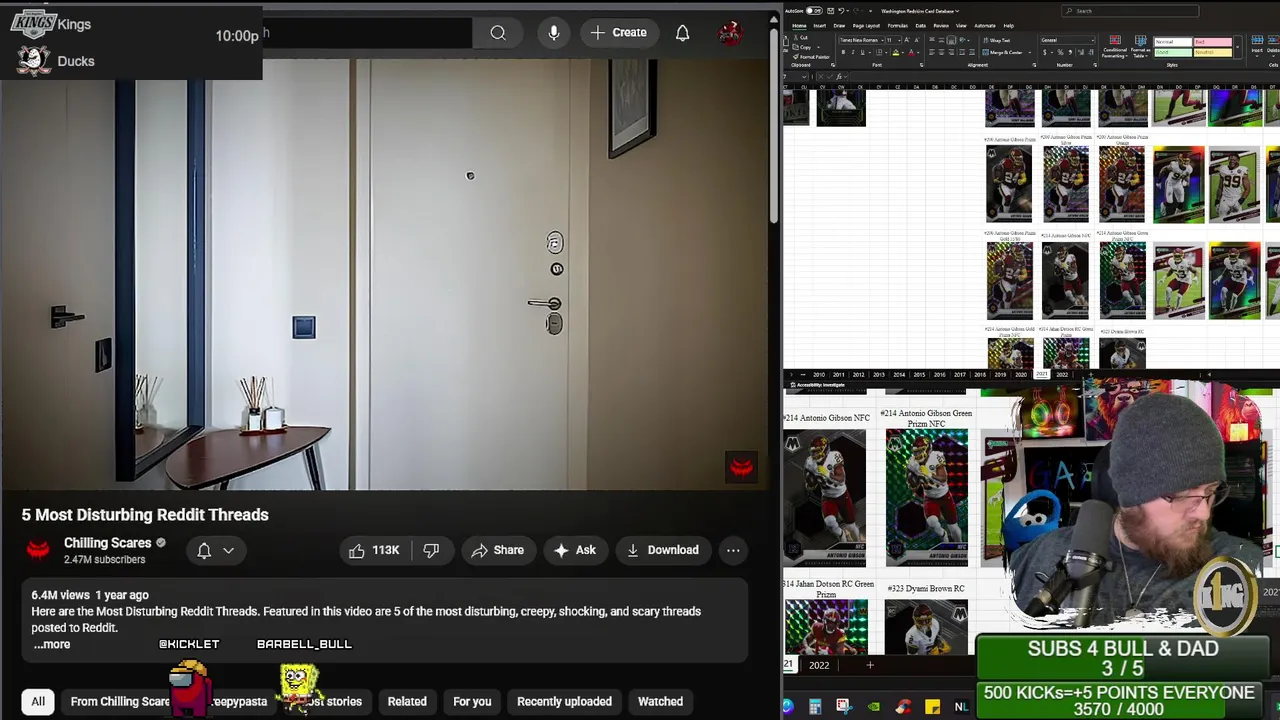Click the Download button

(x=662, y=550)
